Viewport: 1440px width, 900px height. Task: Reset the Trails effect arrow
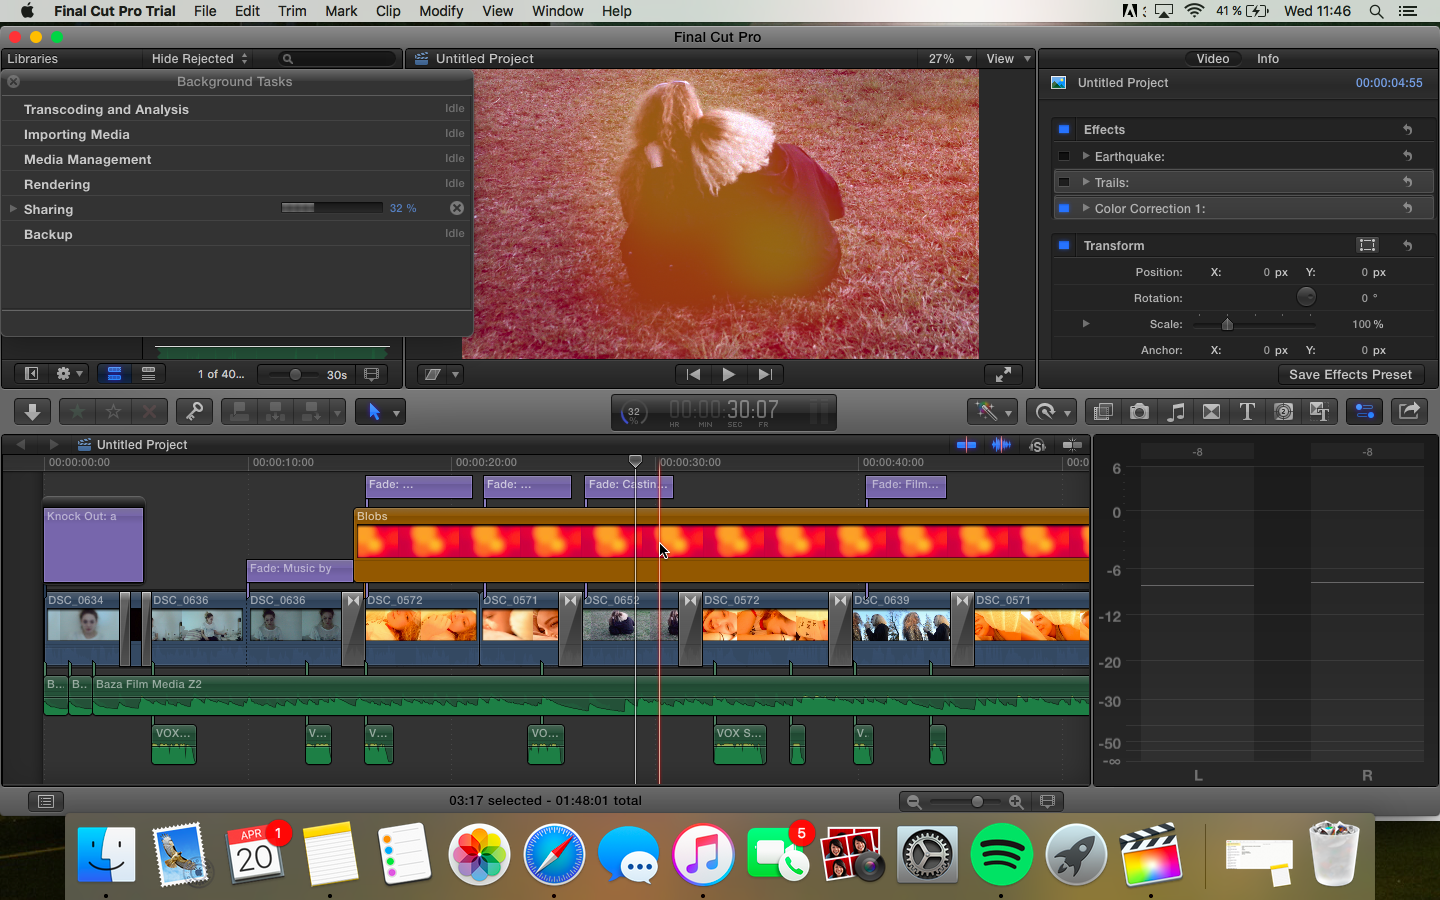click(1407, 182)
